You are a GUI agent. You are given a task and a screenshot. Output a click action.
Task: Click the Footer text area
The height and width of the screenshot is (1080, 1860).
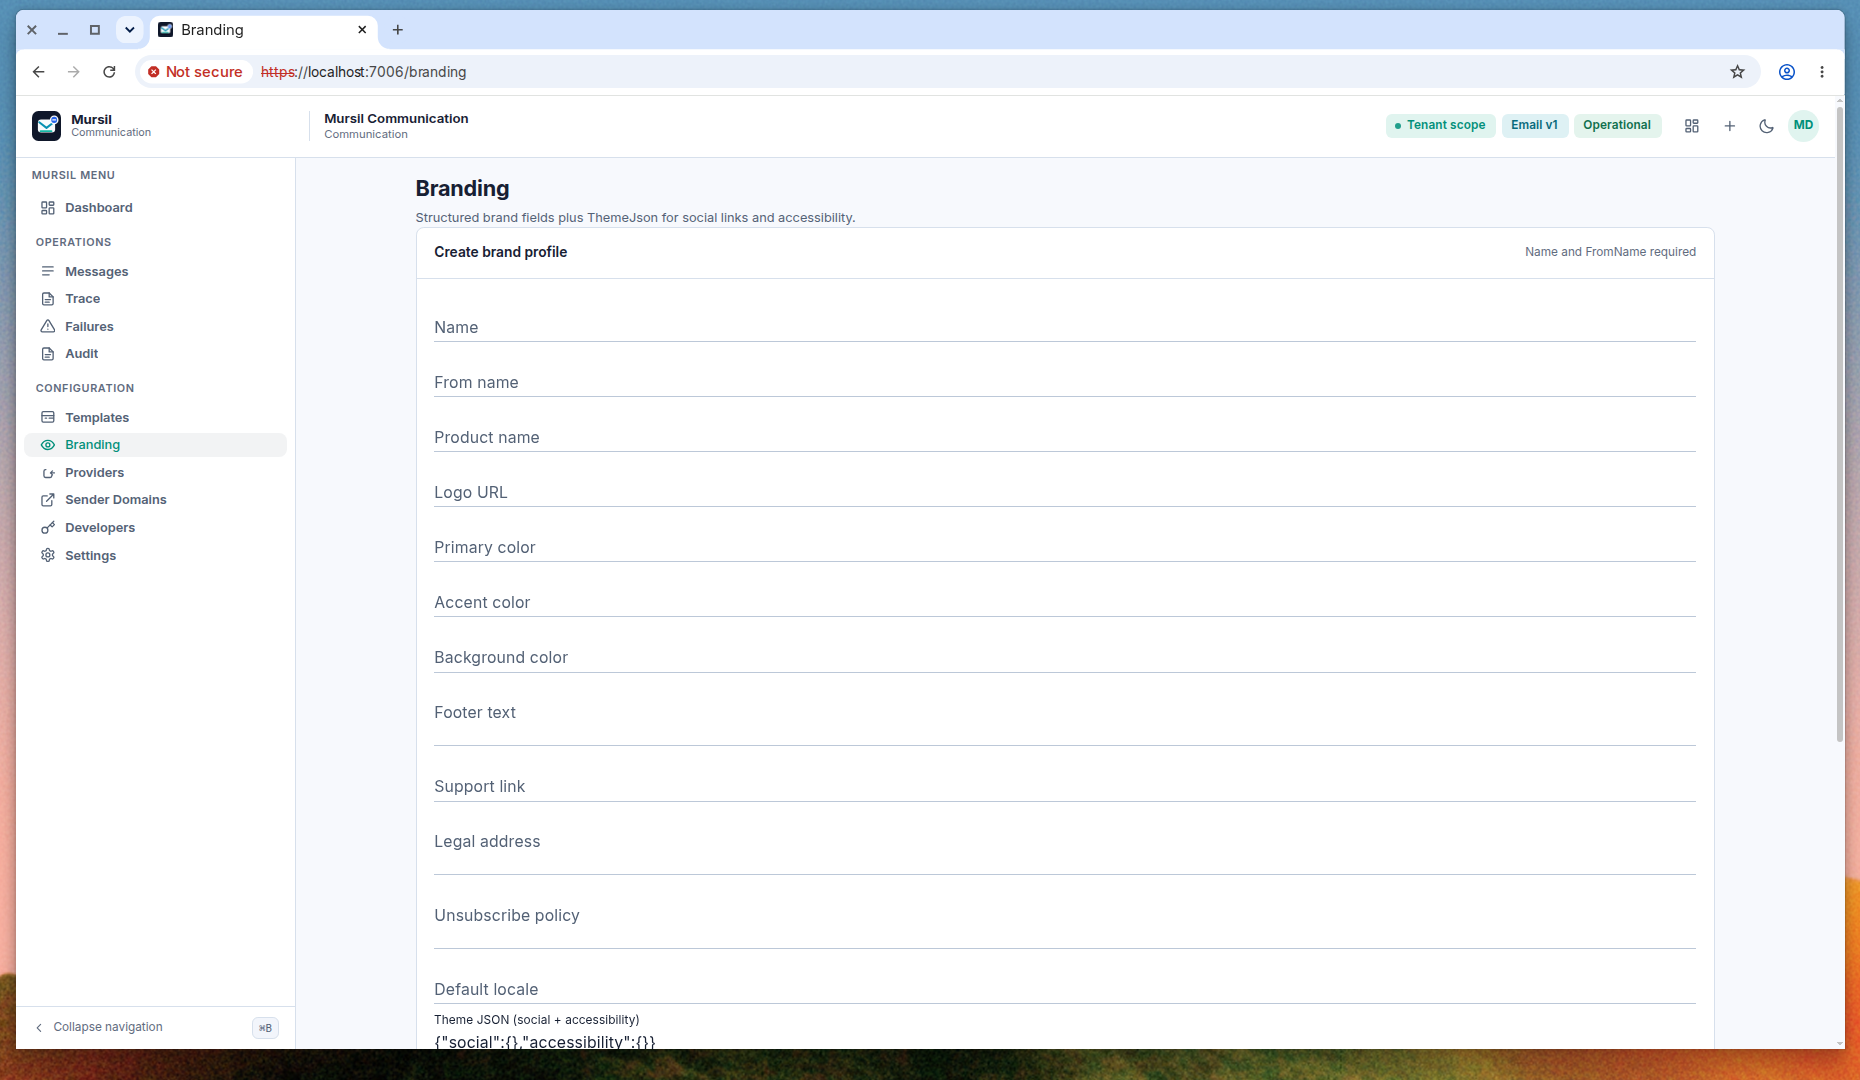(x=1065, y=721)
